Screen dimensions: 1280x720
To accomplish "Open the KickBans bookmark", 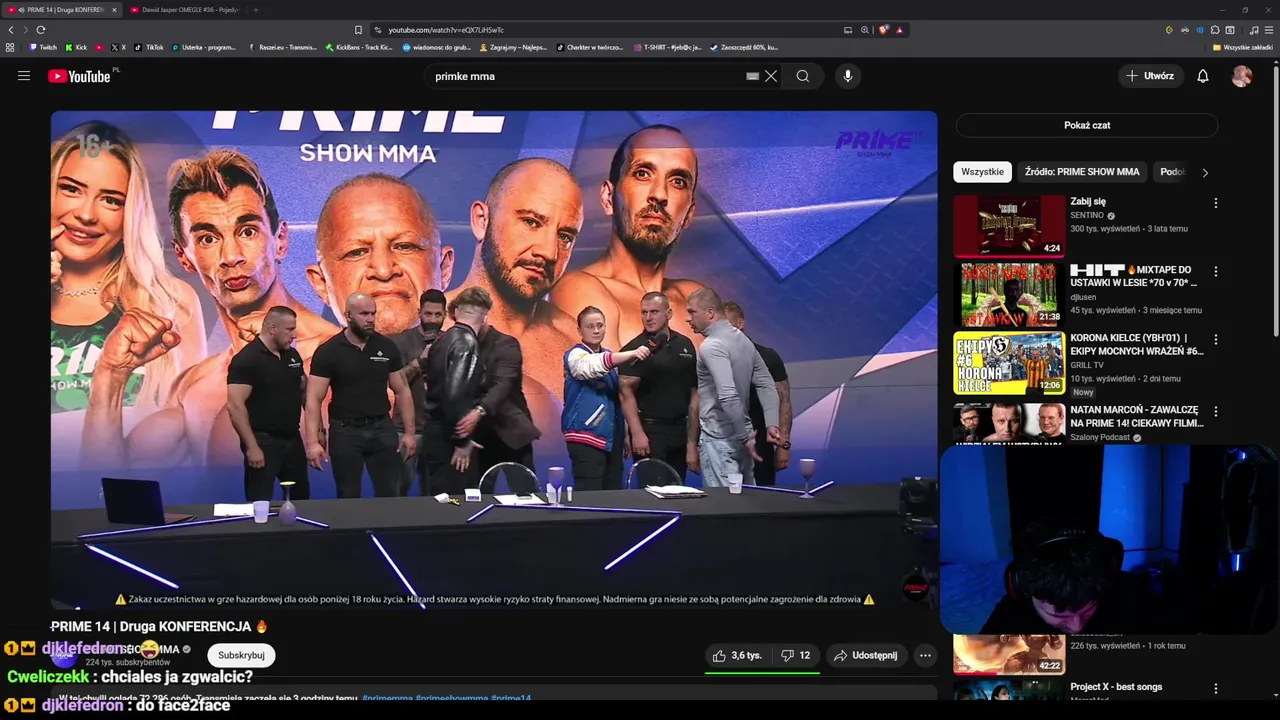I will pos(359,47).
